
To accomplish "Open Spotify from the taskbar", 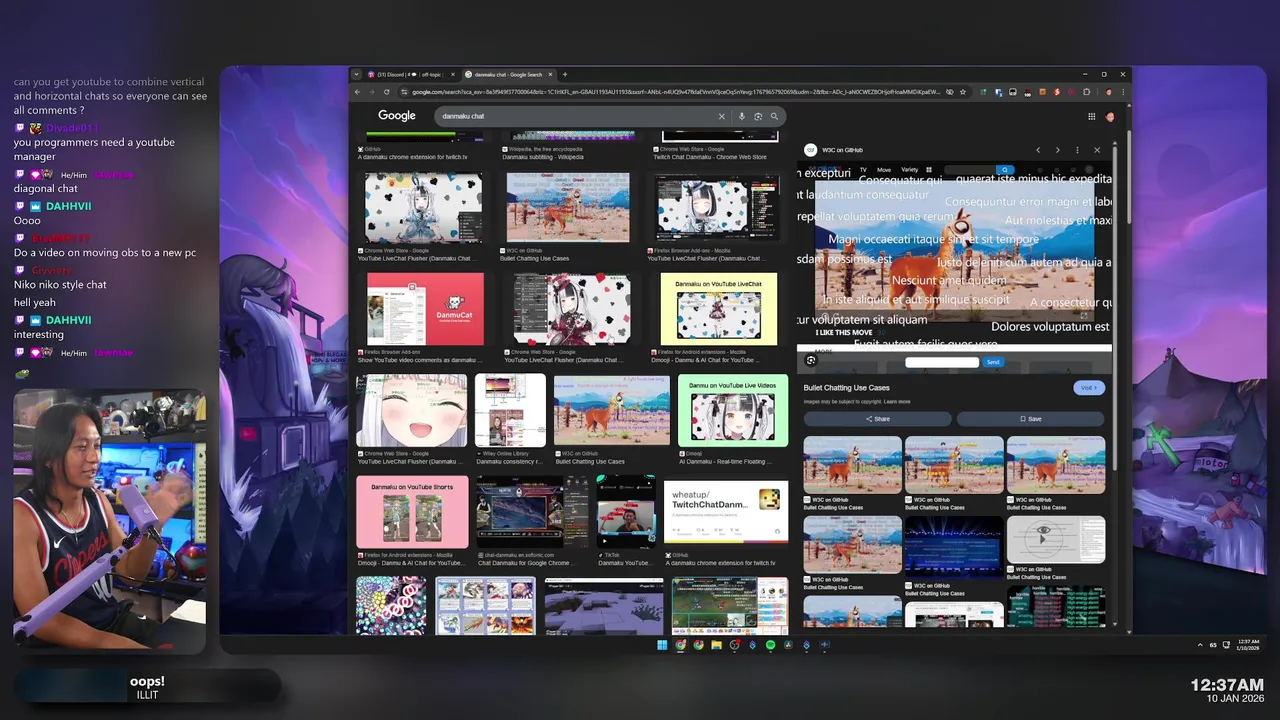I will (770, 645).
